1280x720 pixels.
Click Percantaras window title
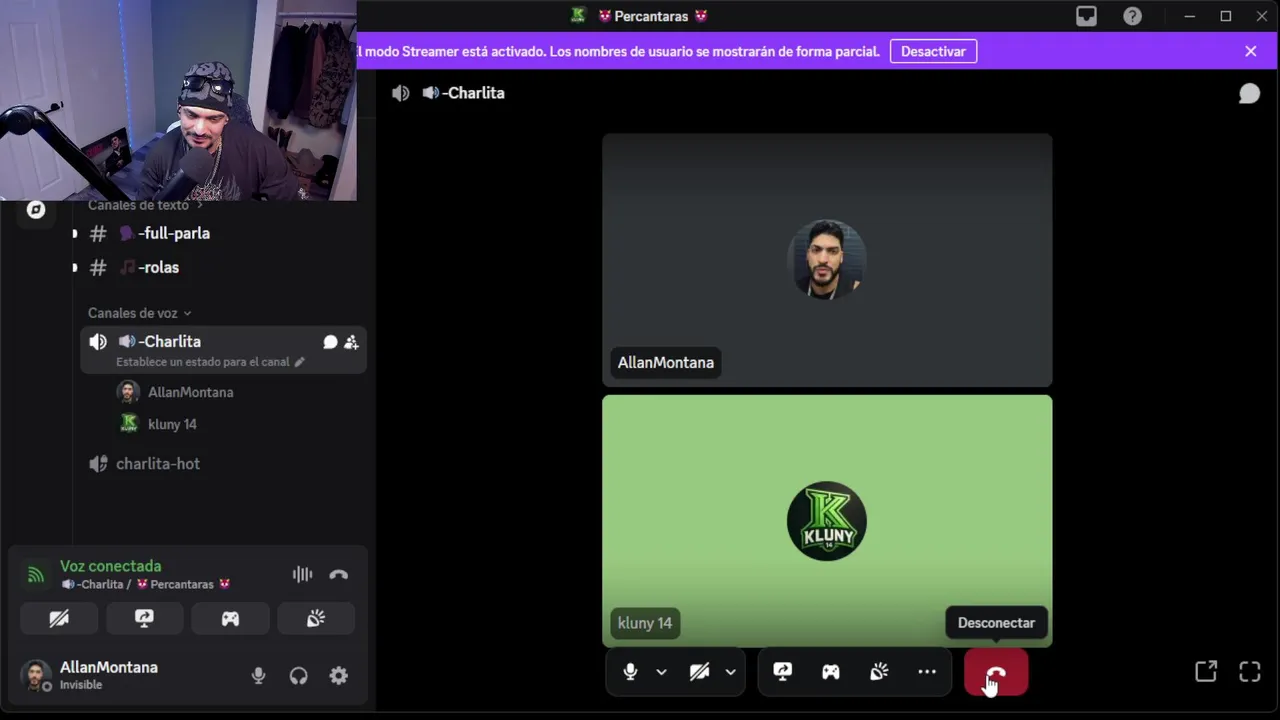click(652, 16)
